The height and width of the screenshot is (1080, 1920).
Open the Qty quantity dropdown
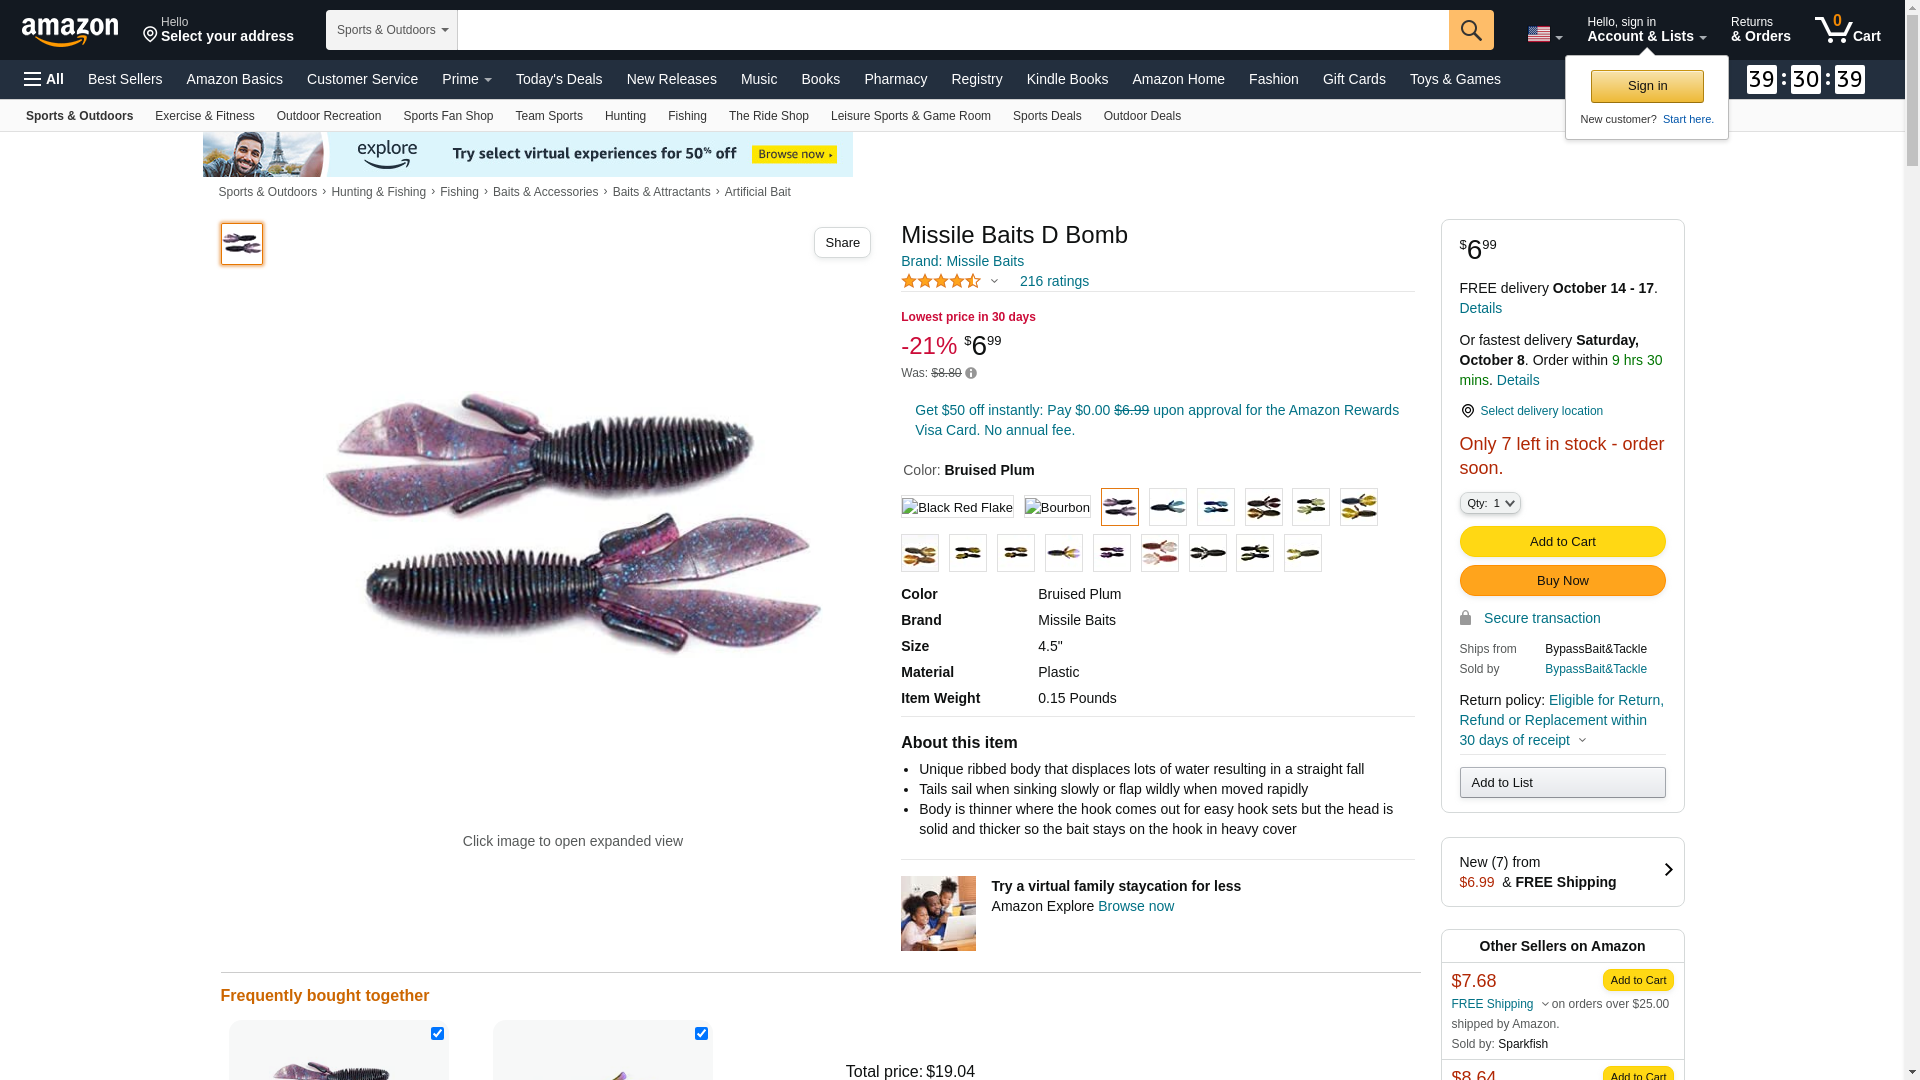[1489, 503]
